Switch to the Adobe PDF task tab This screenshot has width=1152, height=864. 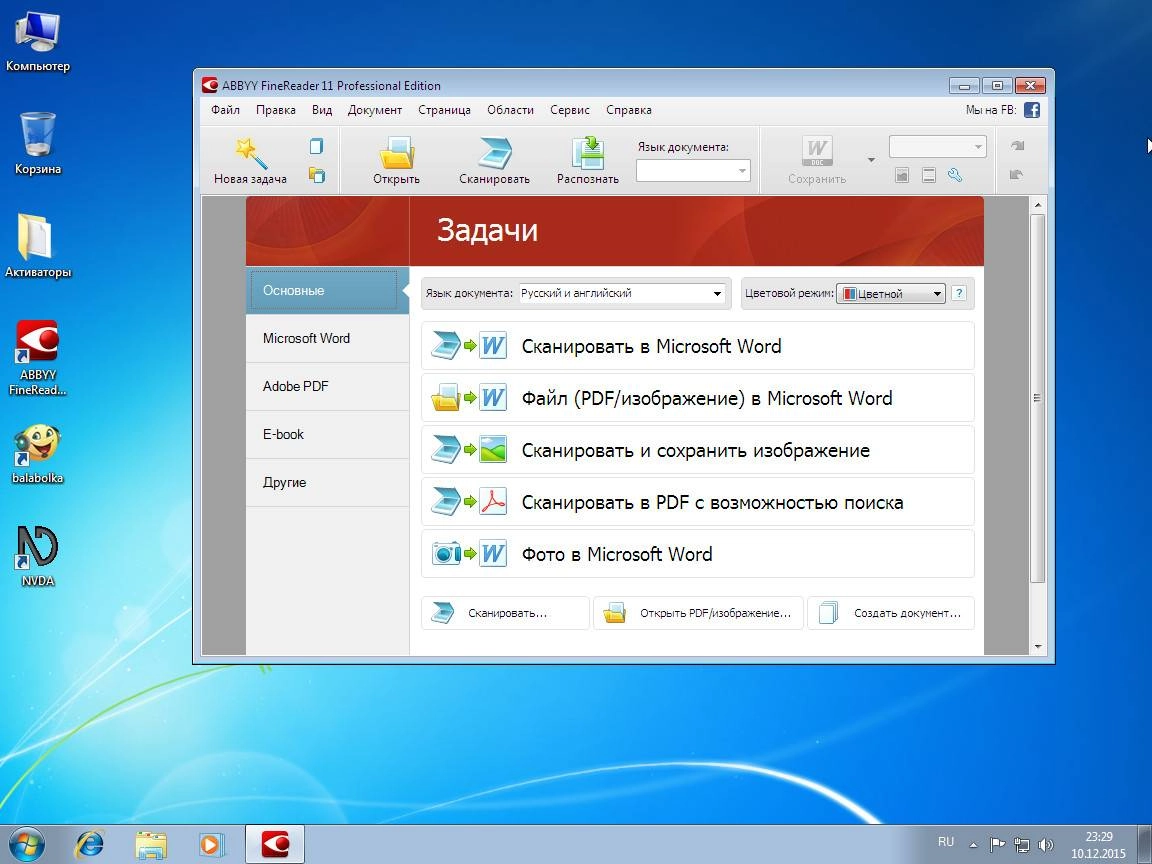coord(327,386)
